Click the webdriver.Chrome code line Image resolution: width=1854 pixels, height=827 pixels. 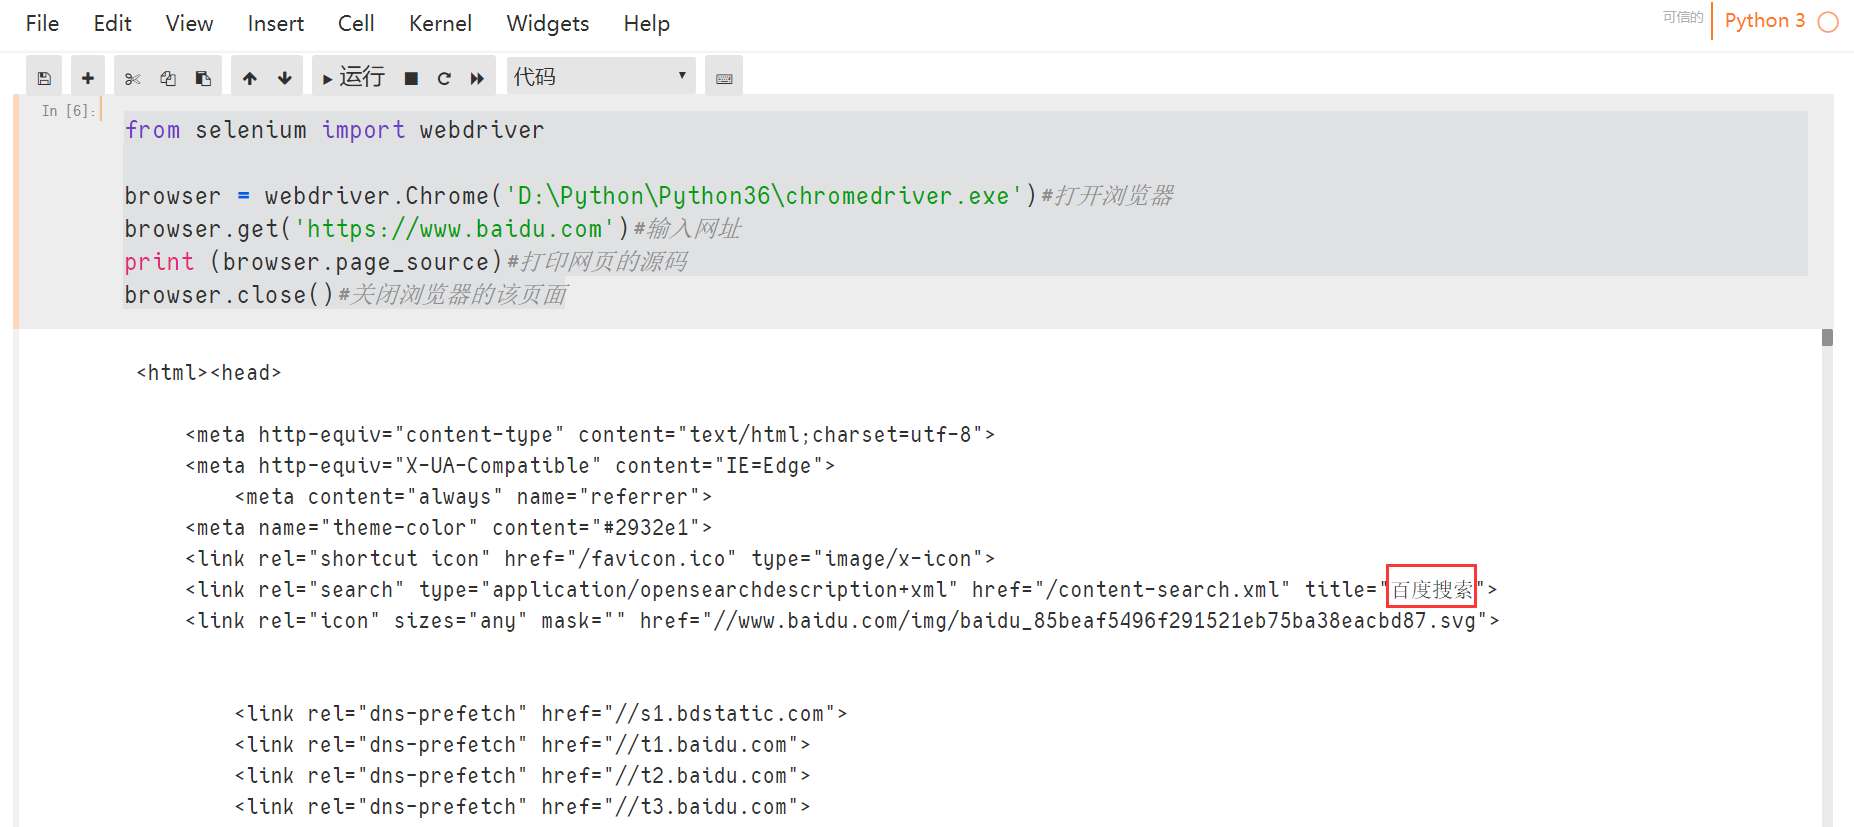pos(649,196)
